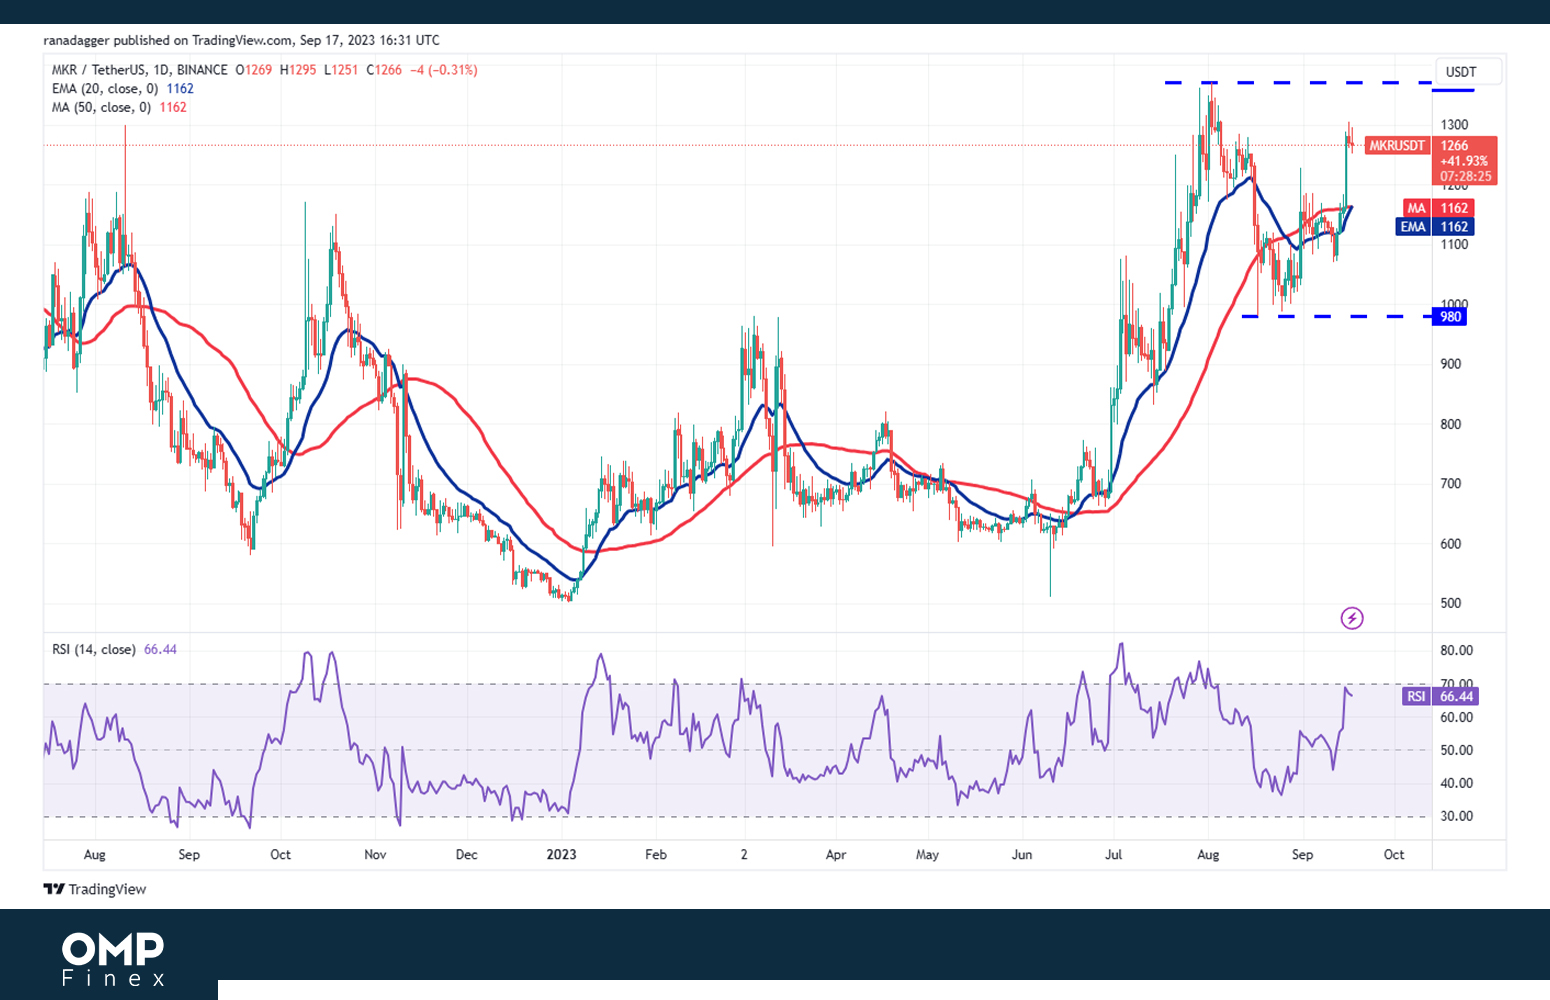
Task: Click the red MA 1162 axis label
Action: pyautogui.click(x=1438, y=208)
